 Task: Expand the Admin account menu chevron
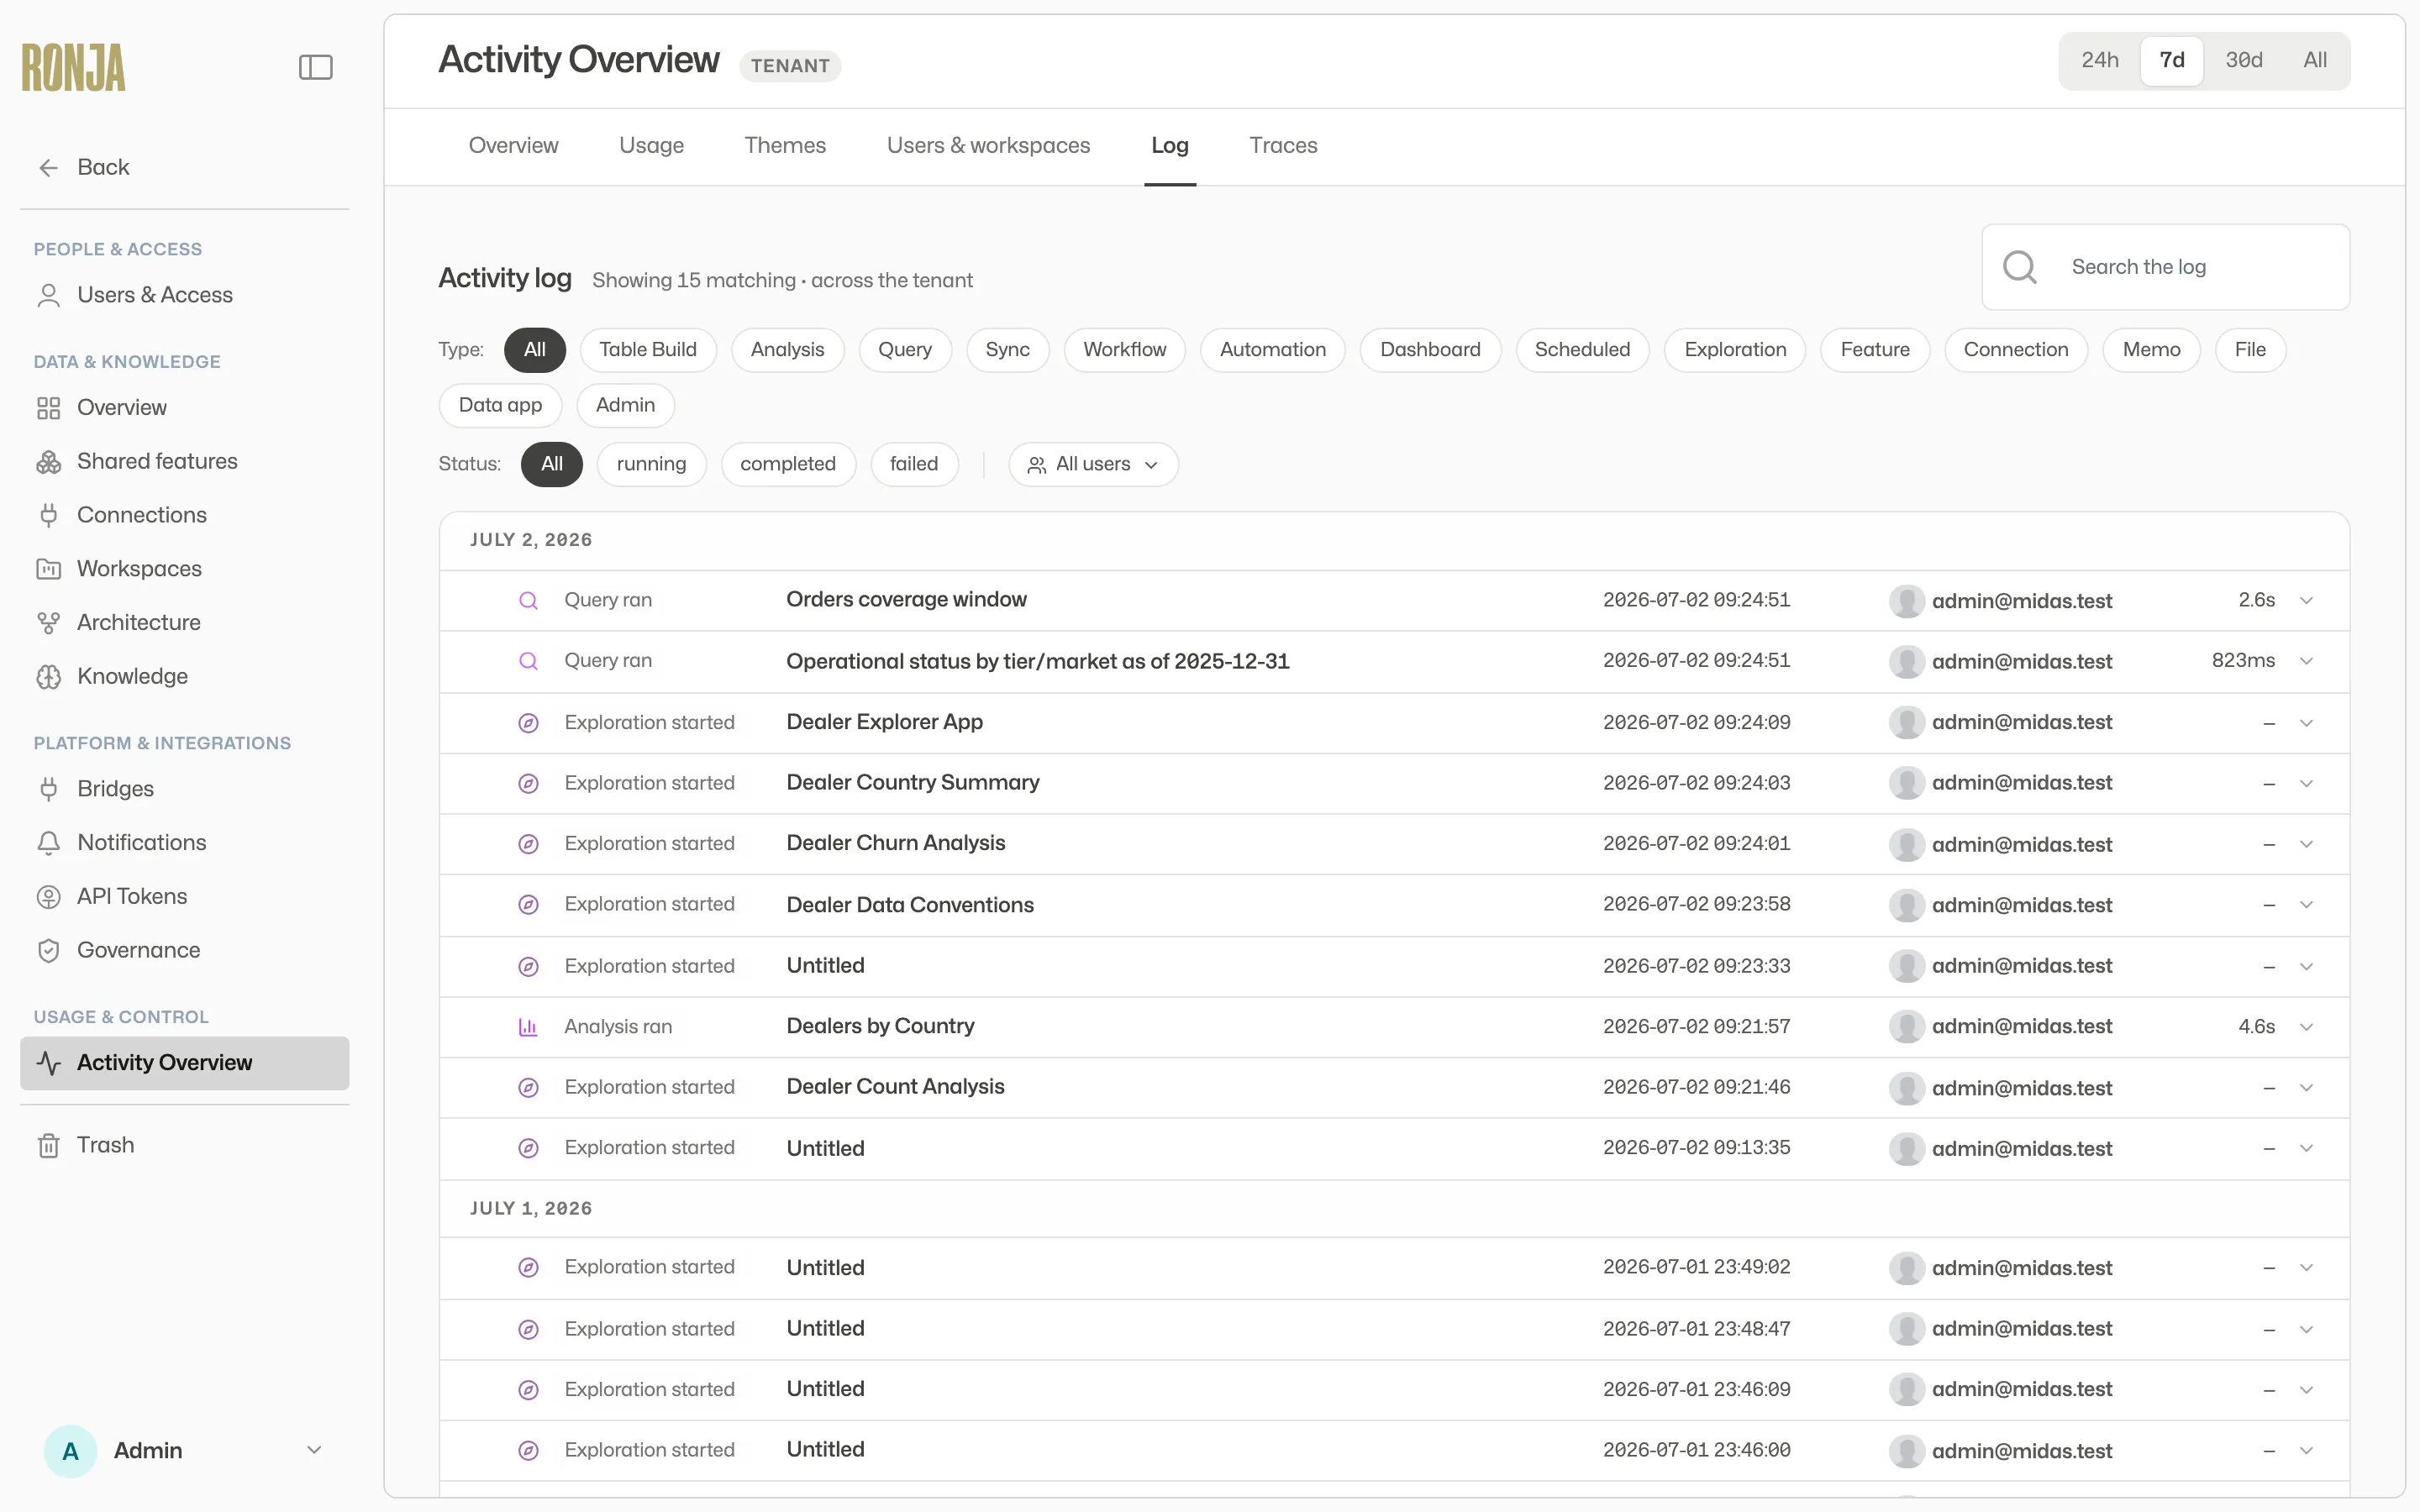(314, 1451)
